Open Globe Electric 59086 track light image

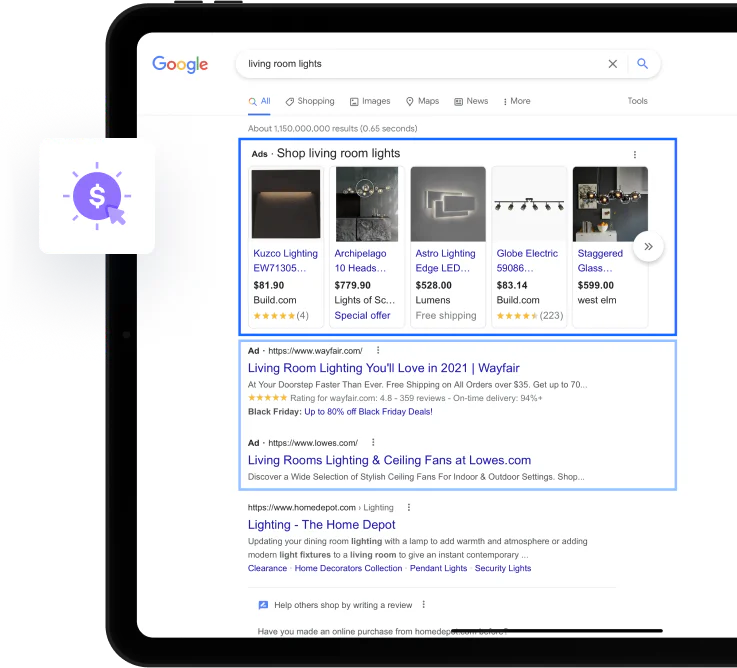[529, 204]
